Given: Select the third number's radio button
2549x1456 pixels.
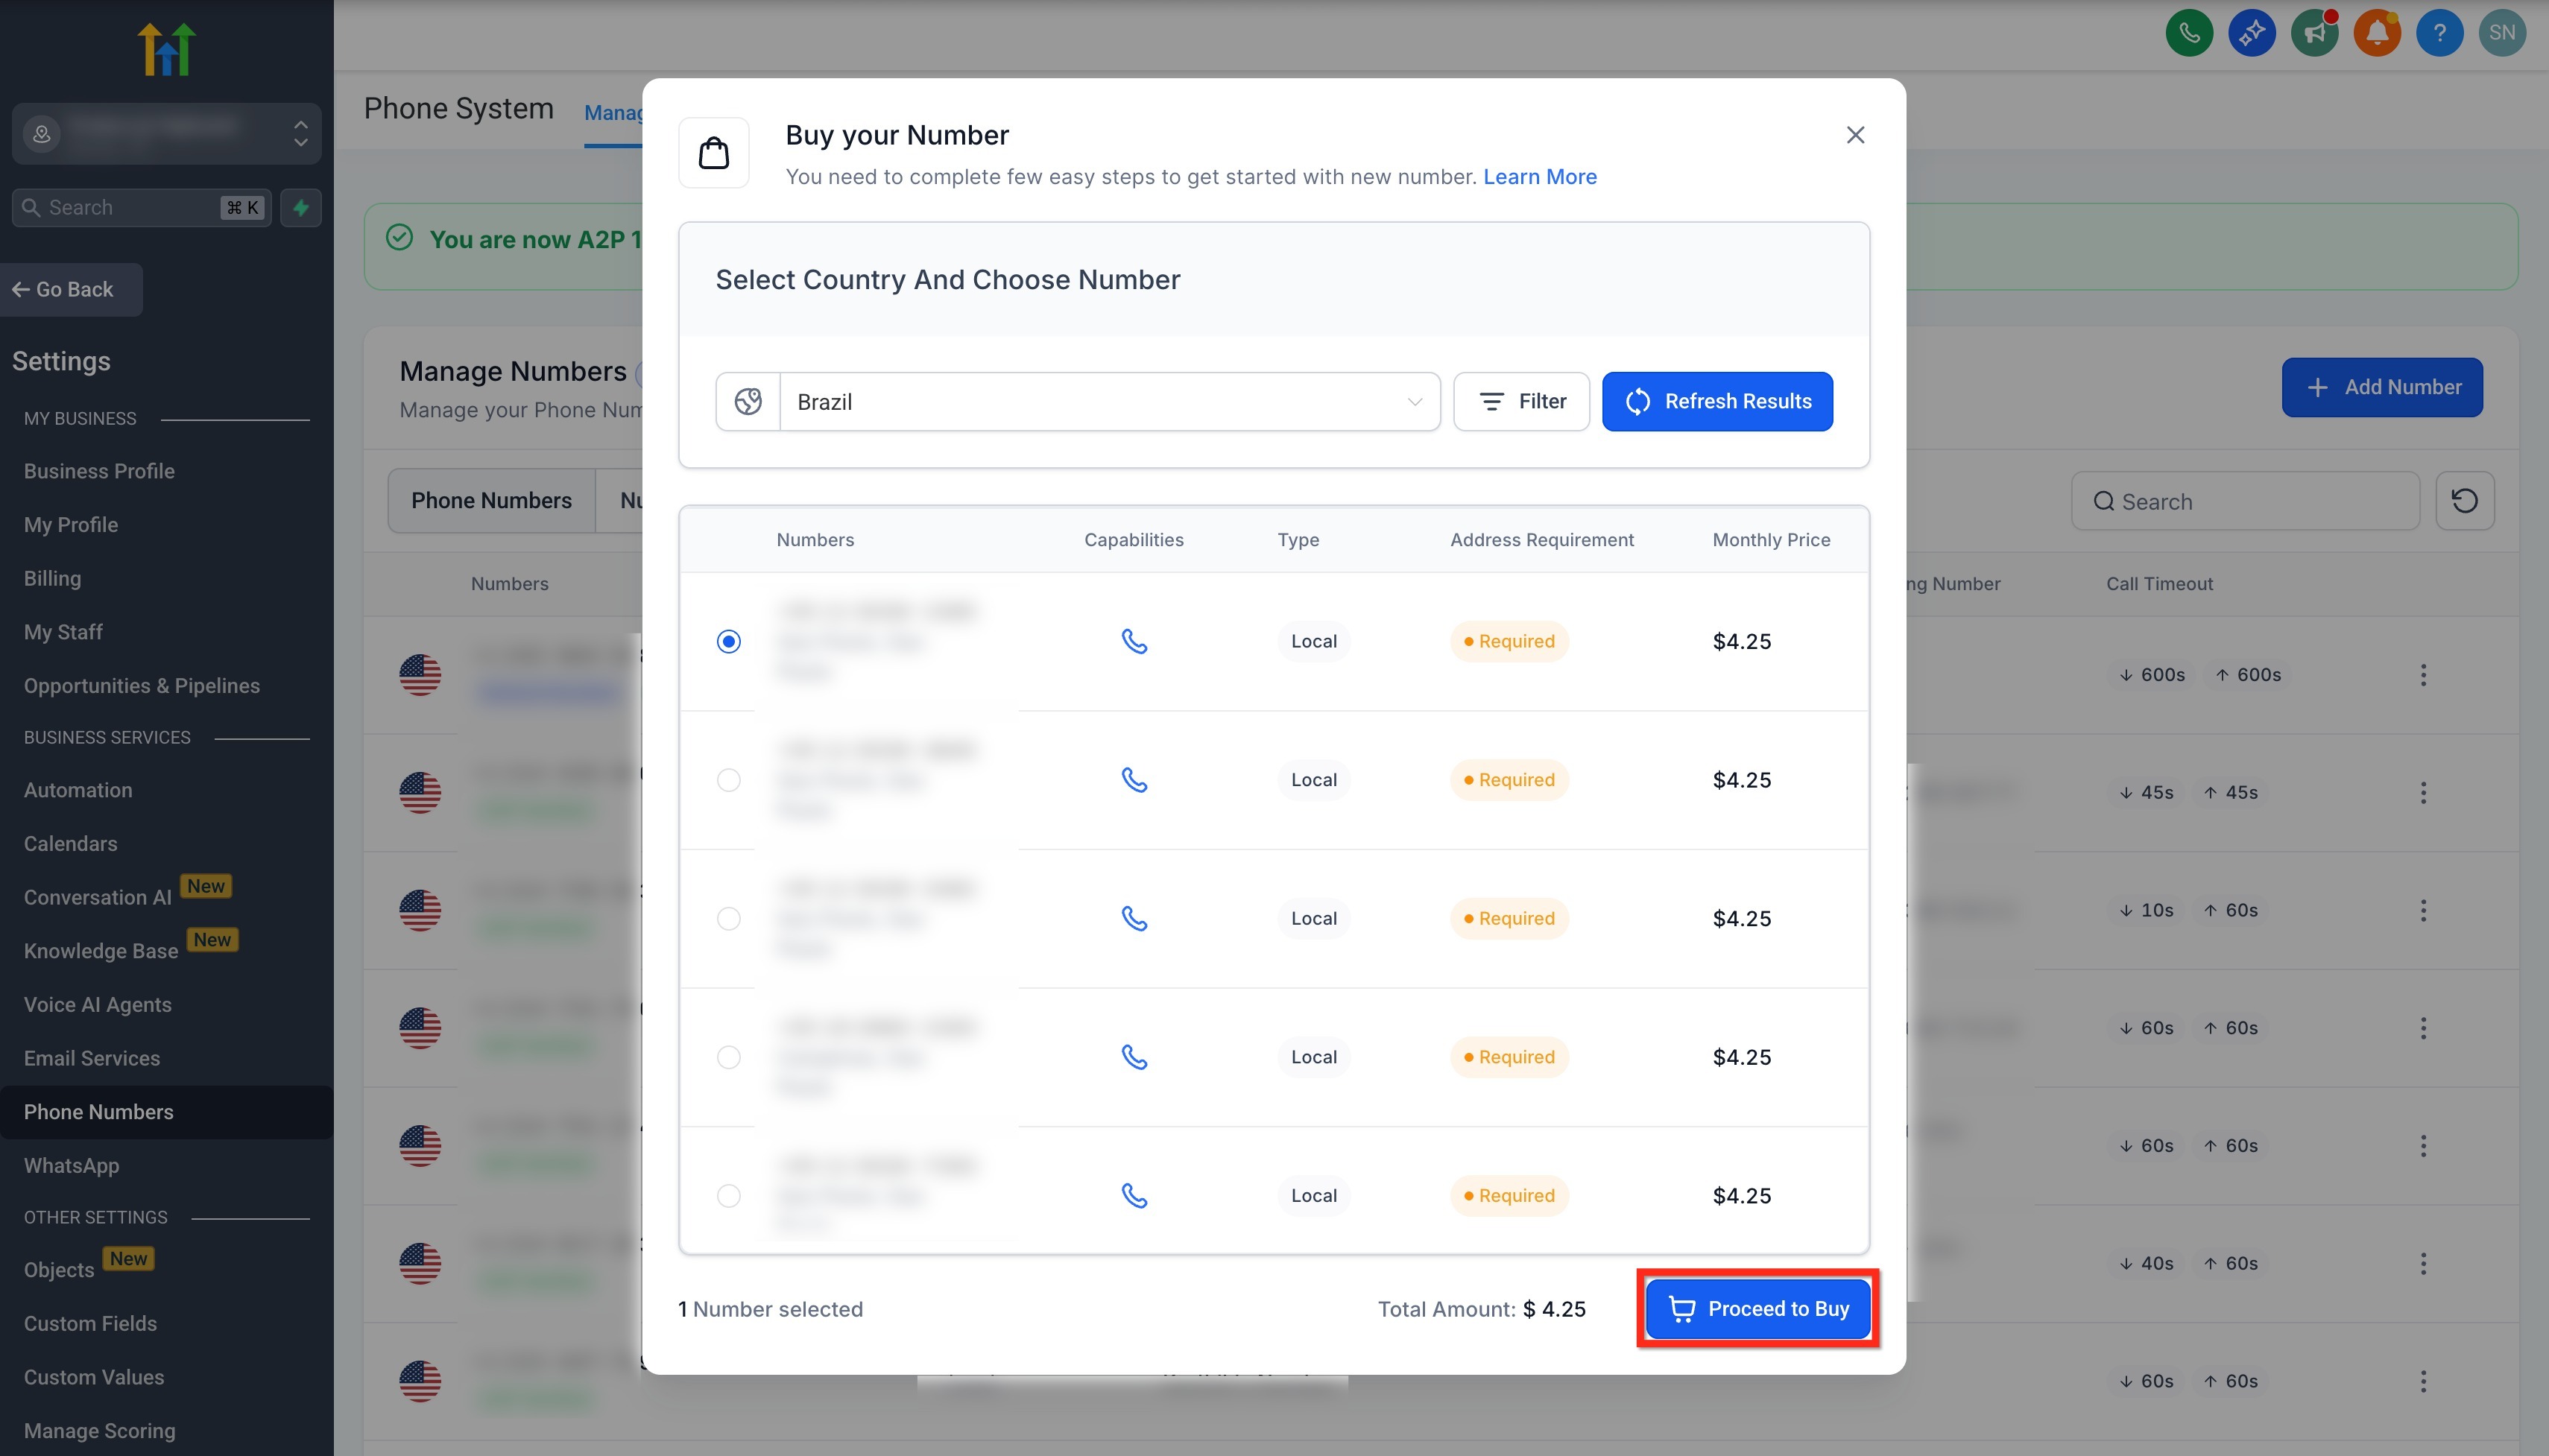Looking at the screenshot, I should [x=729, y=918].
